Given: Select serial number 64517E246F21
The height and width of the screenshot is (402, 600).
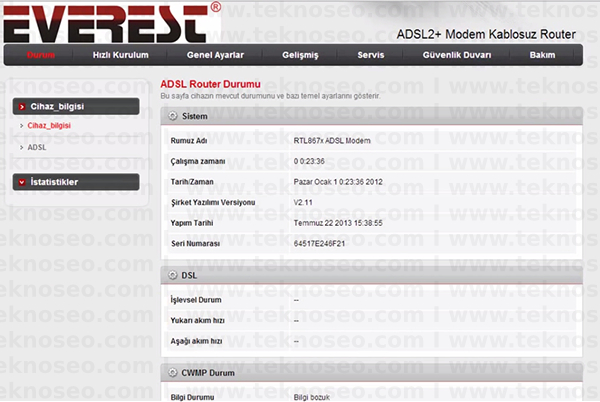Looking at the screenshot, I should 319,244.
